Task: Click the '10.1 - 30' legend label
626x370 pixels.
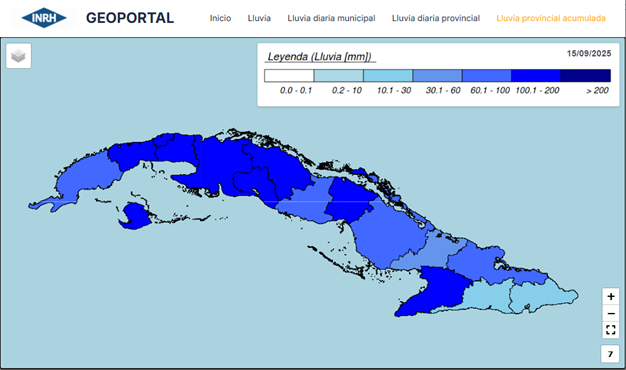Action: coord(394,91)
